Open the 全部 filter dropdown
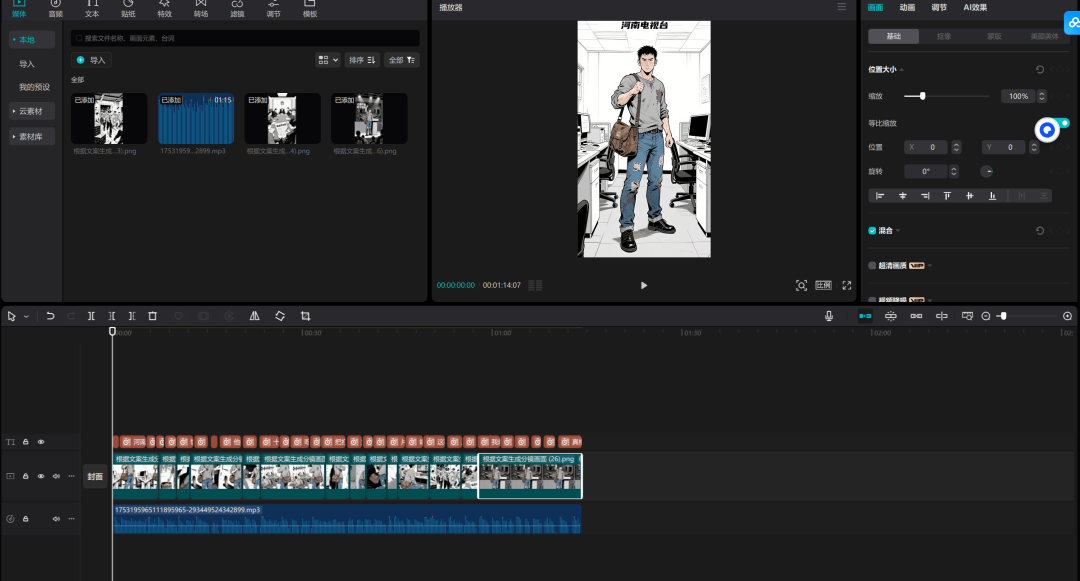The image size is (1080, 581). point(402,61)
